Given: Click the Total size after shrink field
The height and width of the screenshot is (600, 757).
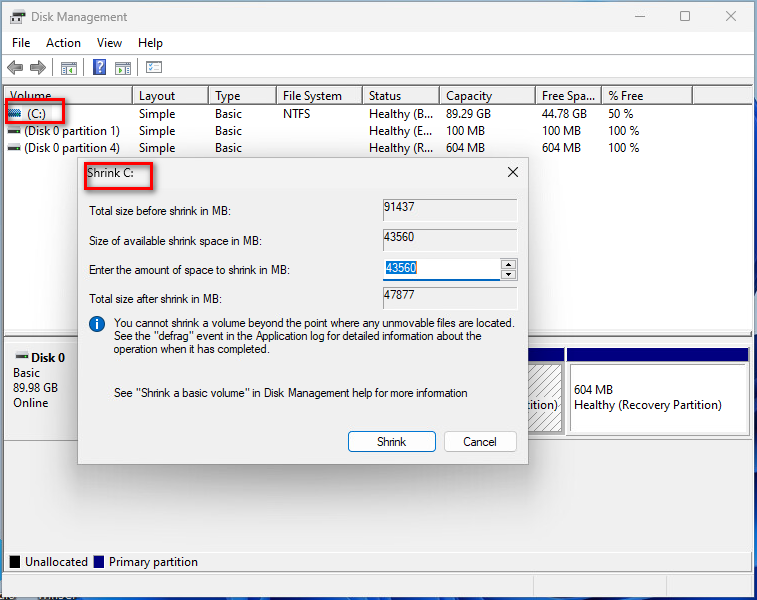Looking at the screenshot, I should tap(450, 298).
